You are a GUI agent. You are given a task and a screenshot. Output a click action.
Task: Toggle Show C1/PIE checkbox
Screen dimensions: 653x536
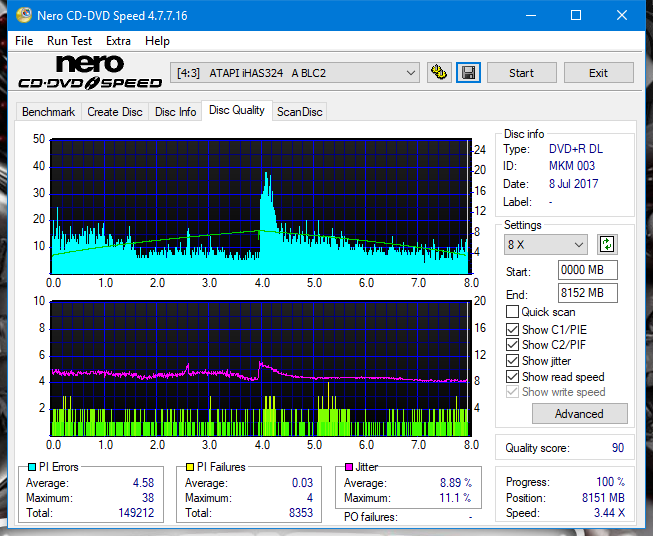512,329
